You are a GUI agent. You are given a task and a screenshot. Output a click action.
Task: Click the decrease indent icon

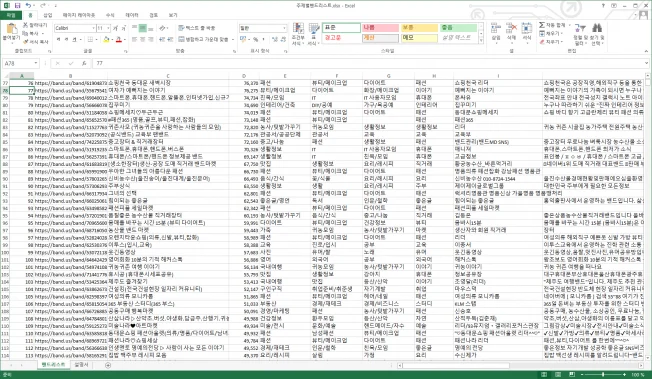pyautogui.click(x=162, y=40)
